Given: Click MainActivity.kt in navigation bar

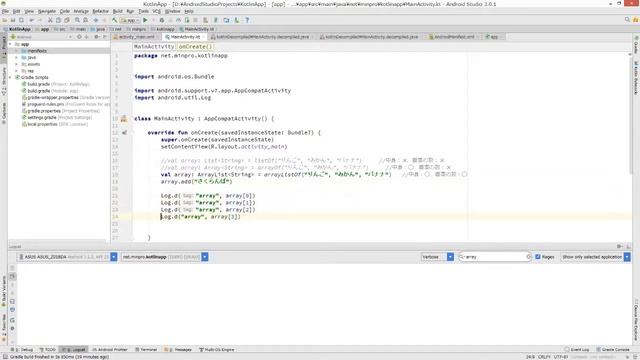Looking at the screenshot, I should (196, 29).
